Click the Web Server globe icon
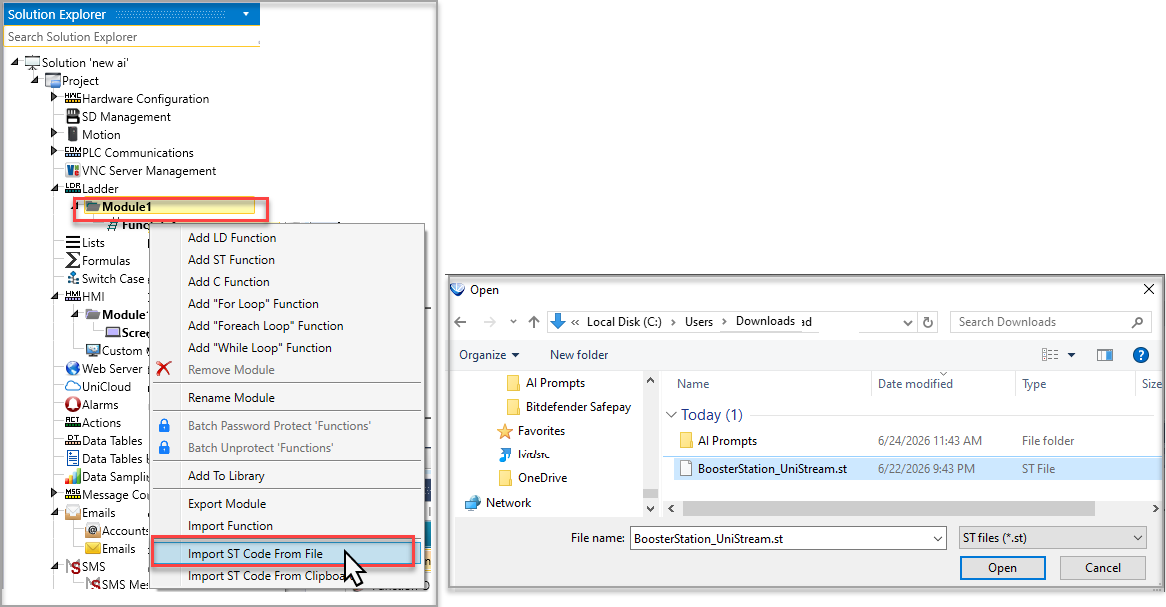This screenshot has width=1166, height=607. pos(72,368)
